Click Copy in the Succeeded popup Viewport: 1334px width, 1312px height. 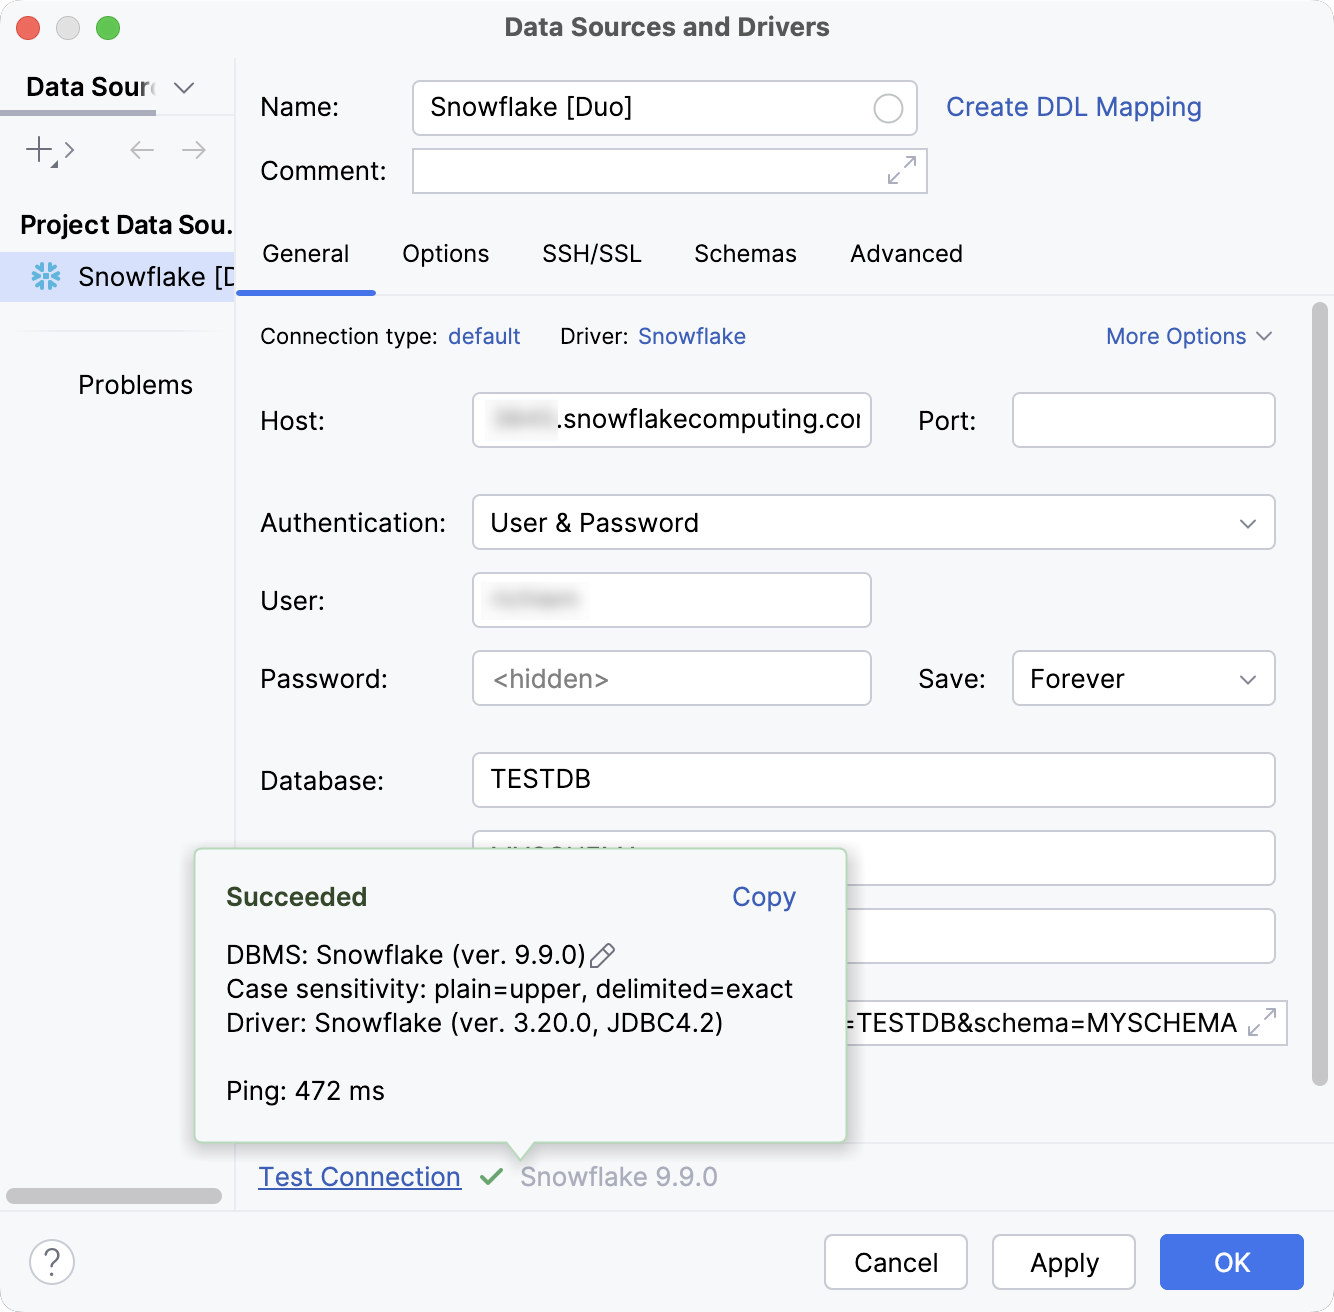click(x=763, y=897)
